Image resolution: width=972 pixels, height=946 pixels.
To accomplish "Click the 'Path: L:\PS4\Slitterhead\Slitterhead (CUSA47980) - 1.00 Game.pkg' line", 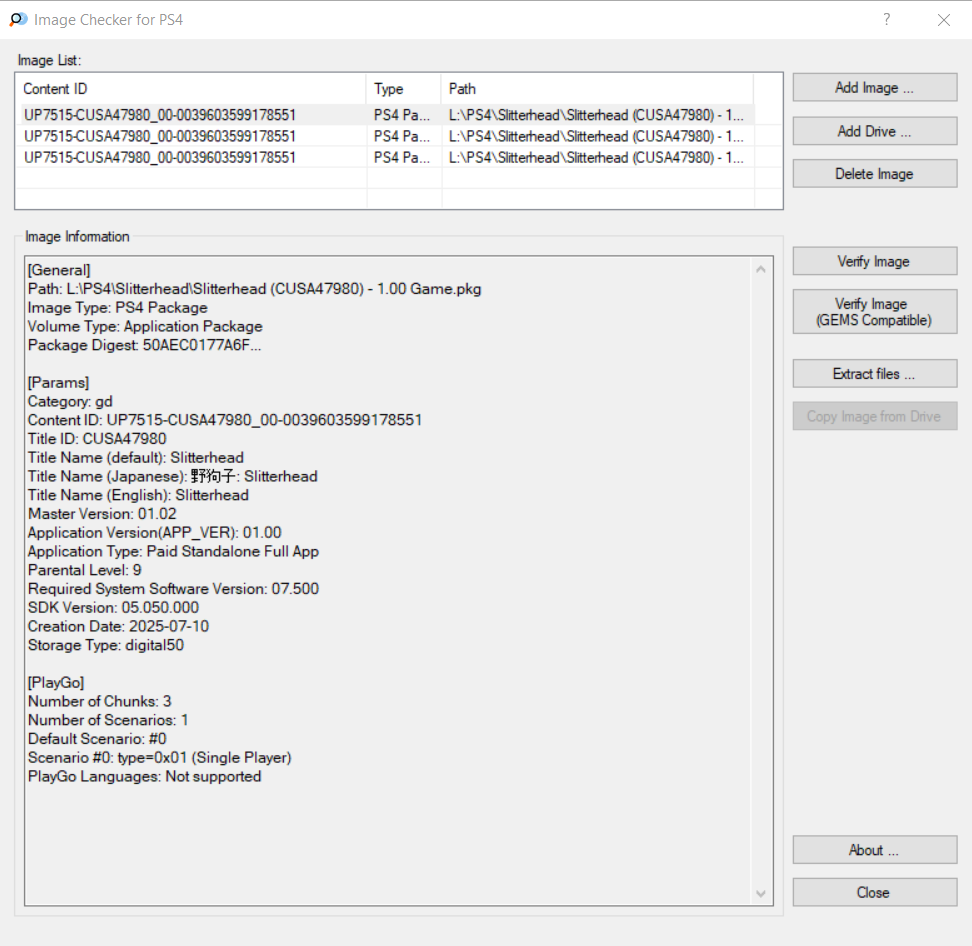I will tap(255, 289).
